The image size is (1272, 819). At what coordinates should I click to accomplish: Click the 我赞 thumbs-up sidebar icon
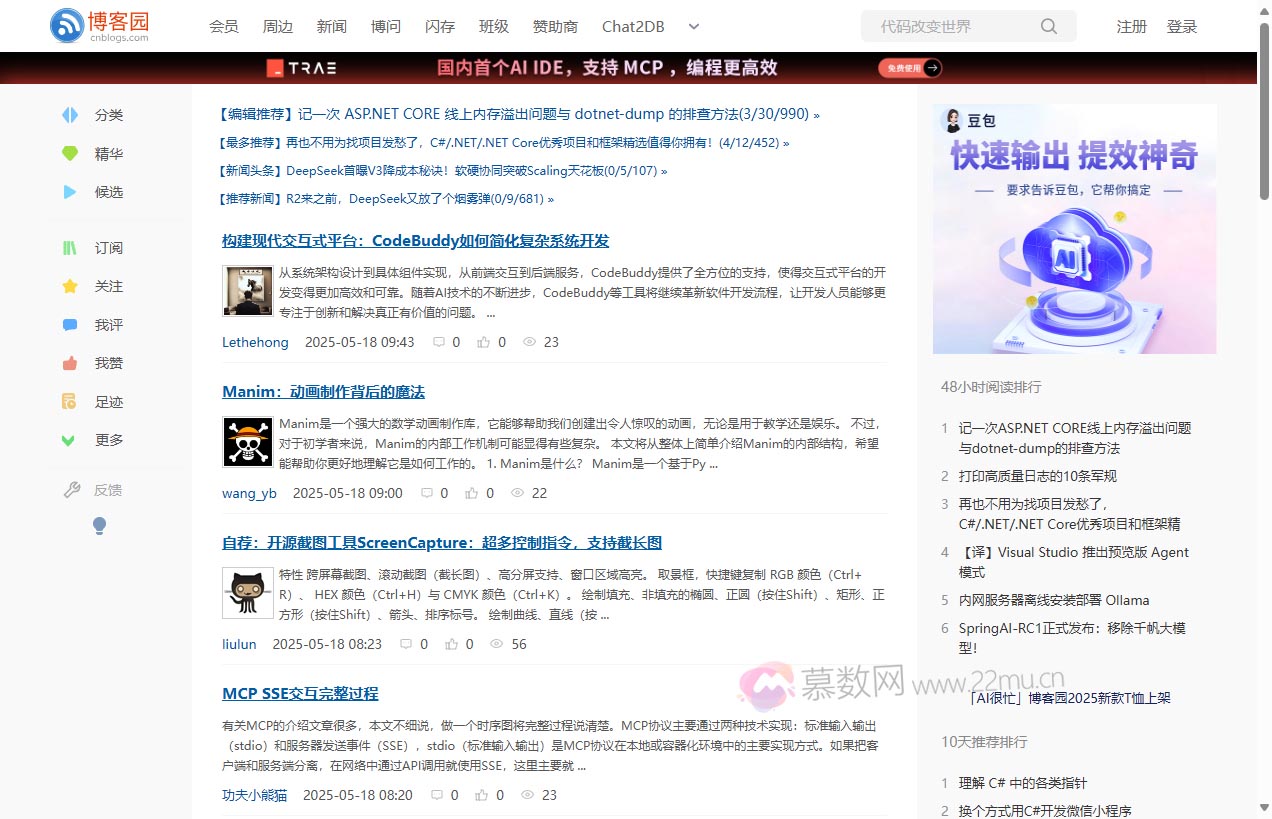coord(69,364)
